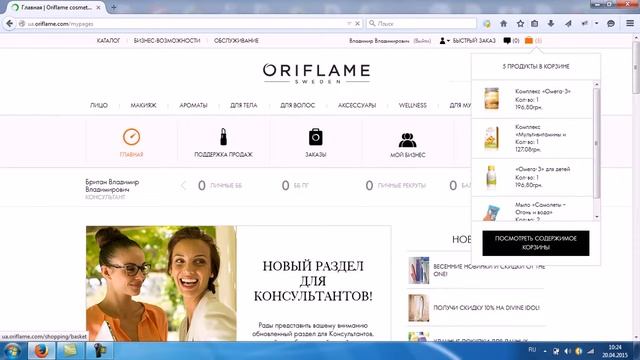640x360 pixels.
Task: Open the Каталог menu
Action: click(108, 40)
